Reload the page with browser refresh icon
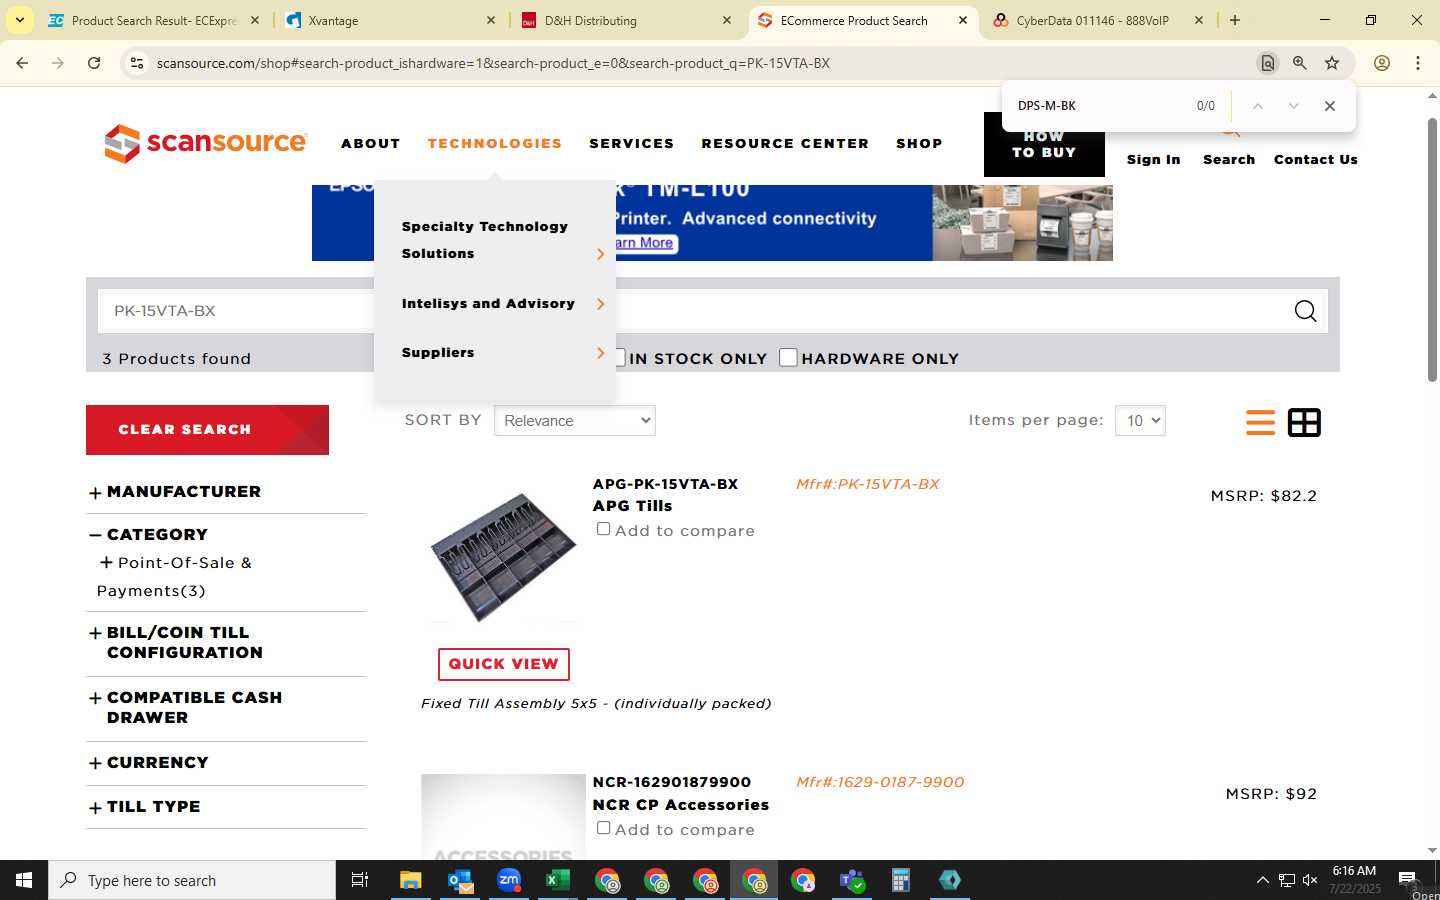Viewport: 1440px width, 900px height. (x=94, y=63)
